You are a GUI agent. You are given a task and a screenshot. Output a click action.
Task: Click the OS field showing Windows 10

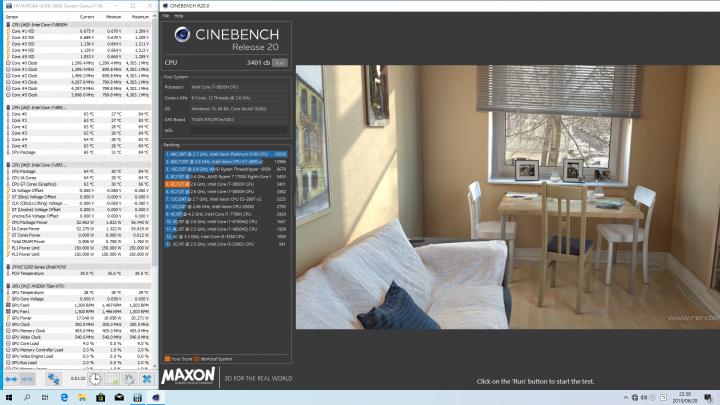pos(239,109)
